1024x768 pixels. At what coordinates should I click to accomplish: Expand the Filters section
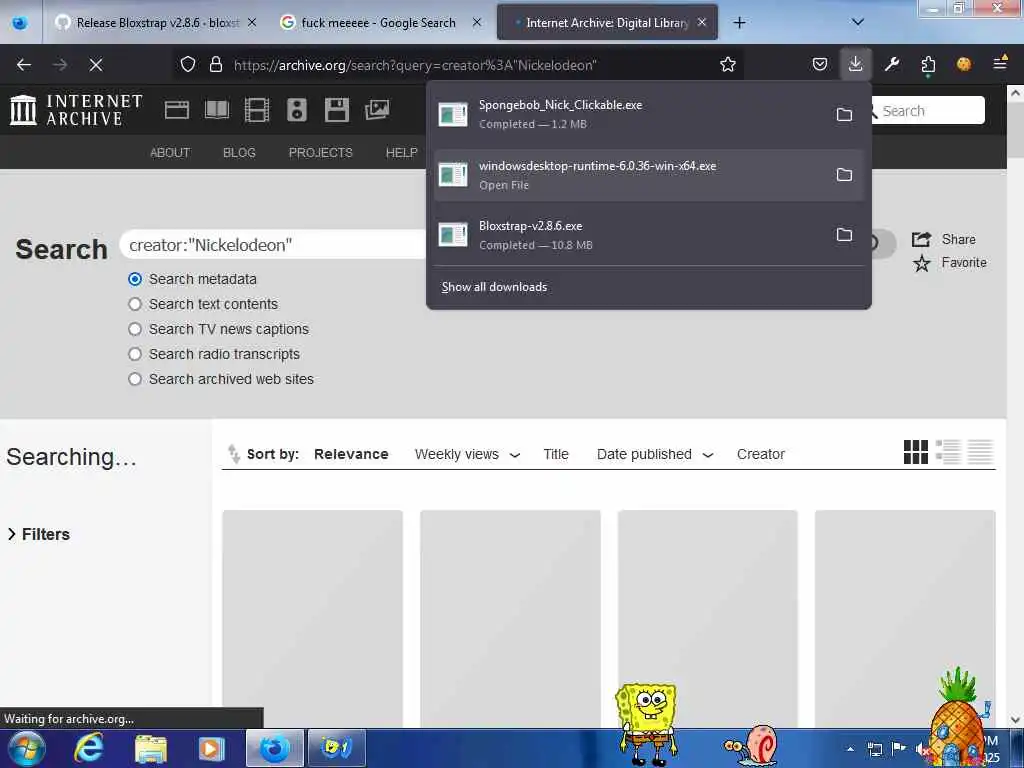(39, 534)
